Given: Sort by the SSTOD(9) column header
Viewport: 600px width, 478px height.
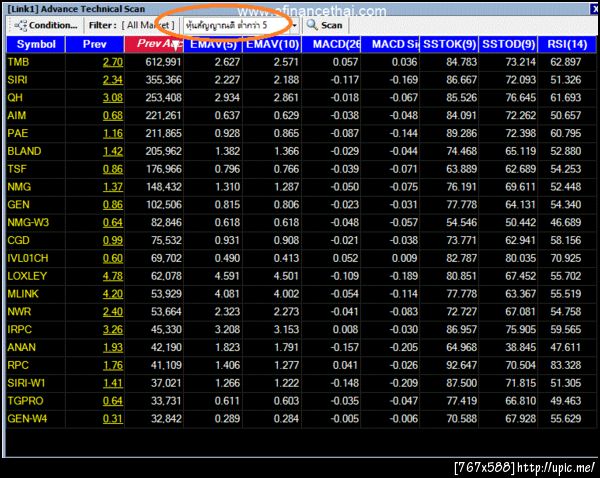Looking at the screenshot, I should (508, 44).
